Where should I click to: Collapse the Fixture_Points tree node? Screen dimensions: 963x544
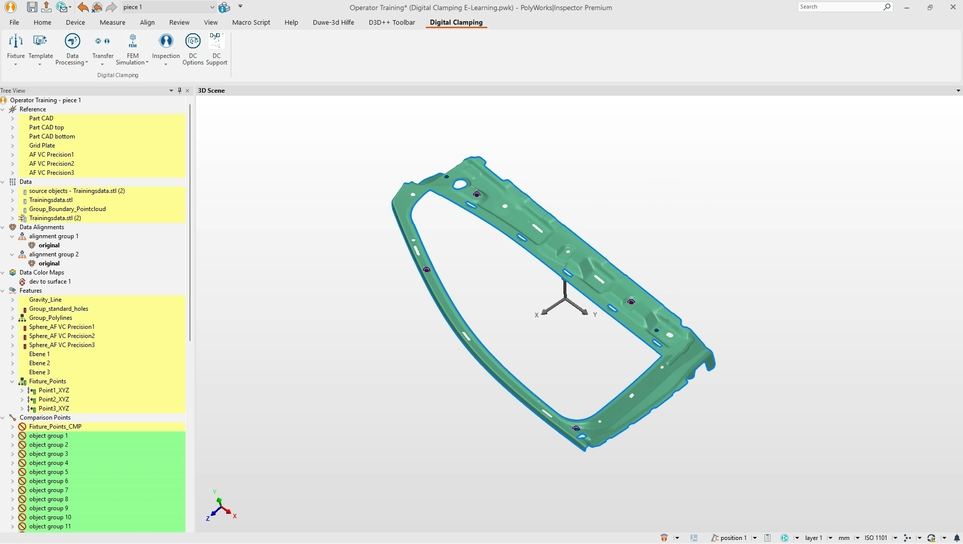click(x=12, y=381)
